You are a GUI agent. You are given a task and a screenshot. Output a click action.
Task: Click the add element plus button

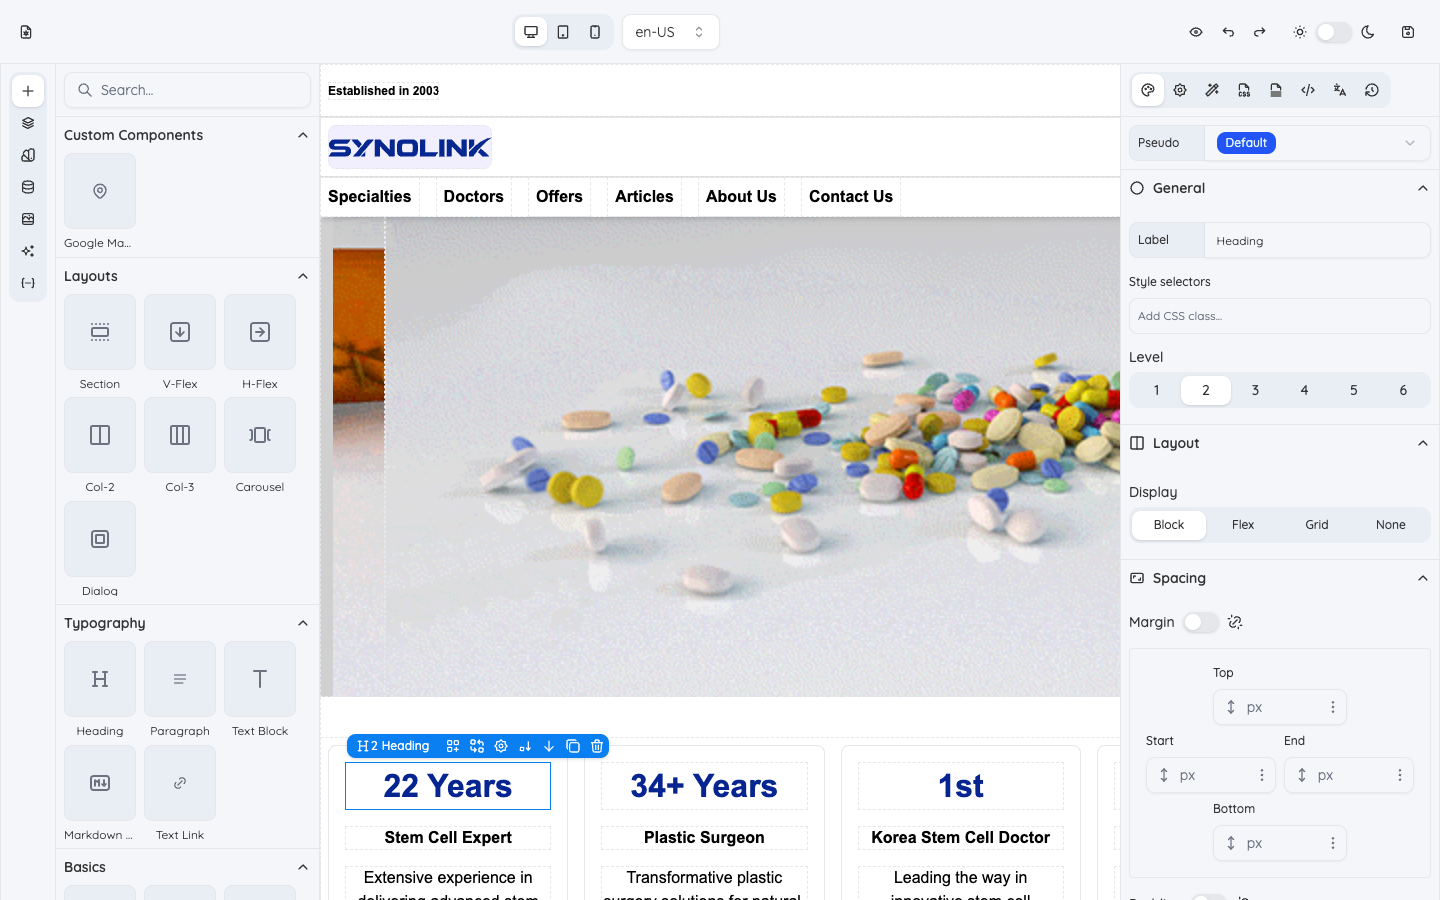click(28, 91)
